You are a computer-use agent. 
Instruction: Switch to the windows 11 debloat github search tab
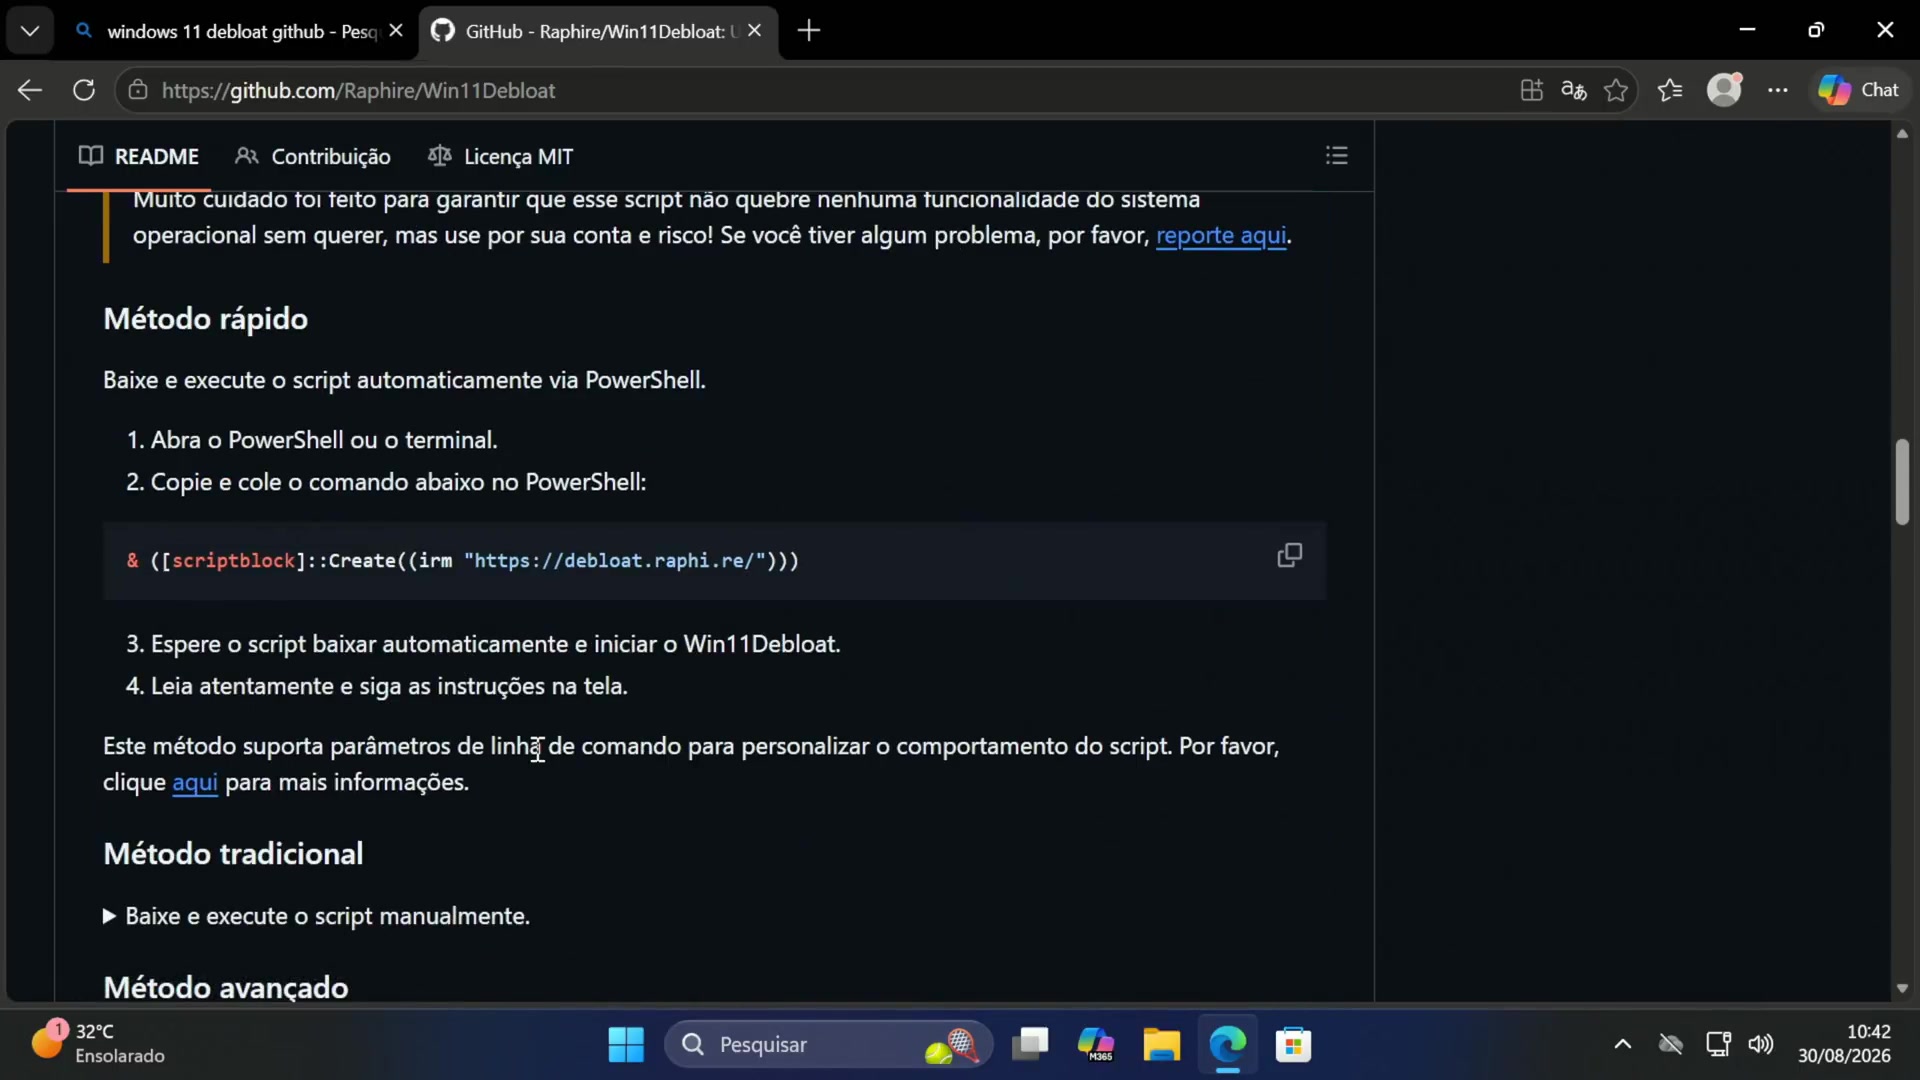coord(240,31)
